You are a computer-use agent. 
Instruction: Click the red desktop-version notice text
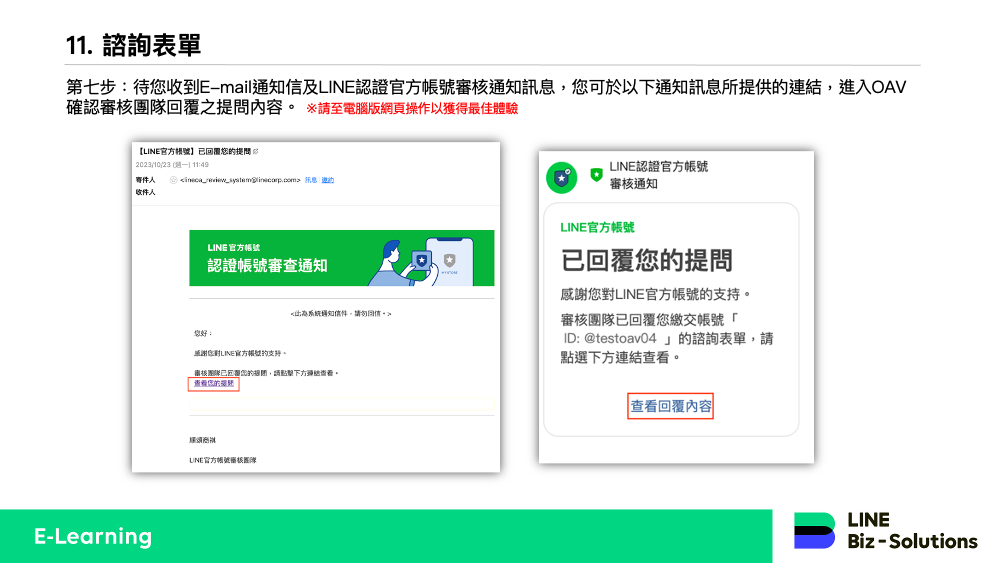point(411,108)
